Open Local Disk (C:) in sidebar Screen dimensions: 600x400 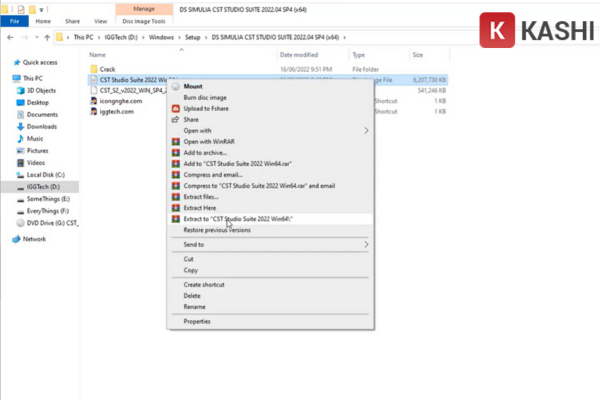(x=46, y=175)
